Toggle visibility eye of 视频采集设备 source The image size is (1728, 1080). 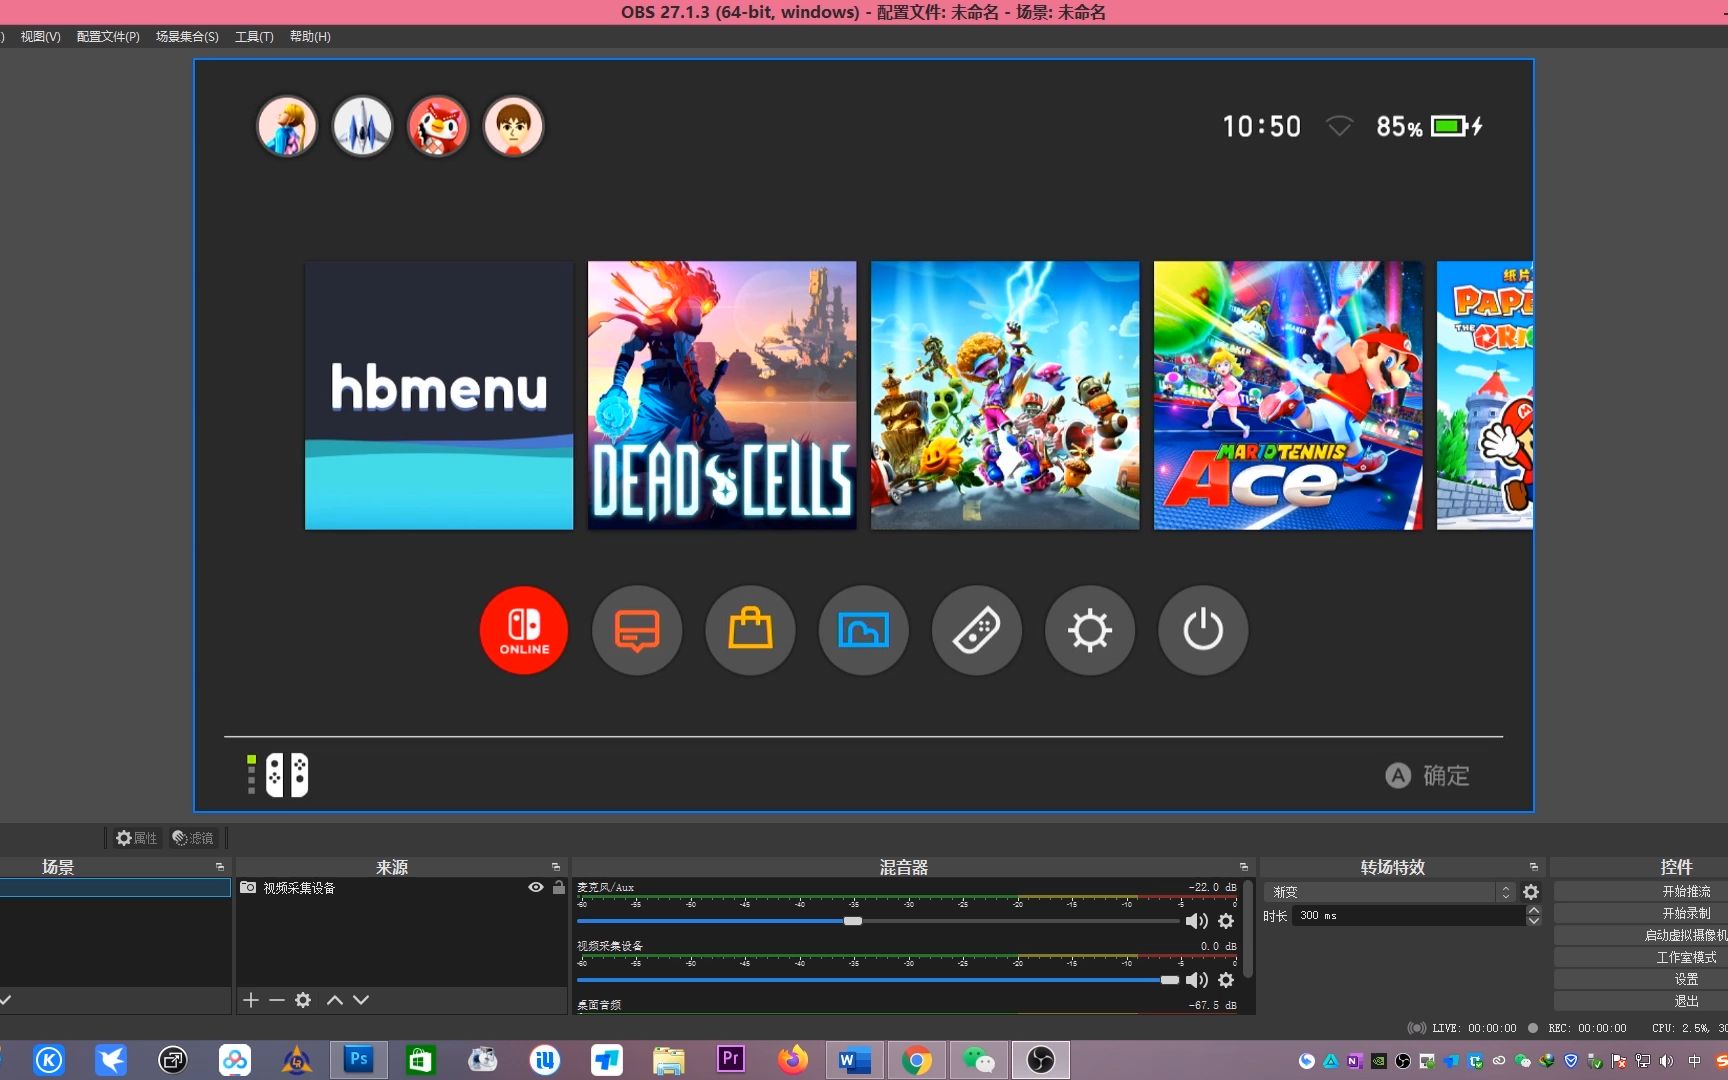pyautogui.click(x=536, y=888)
